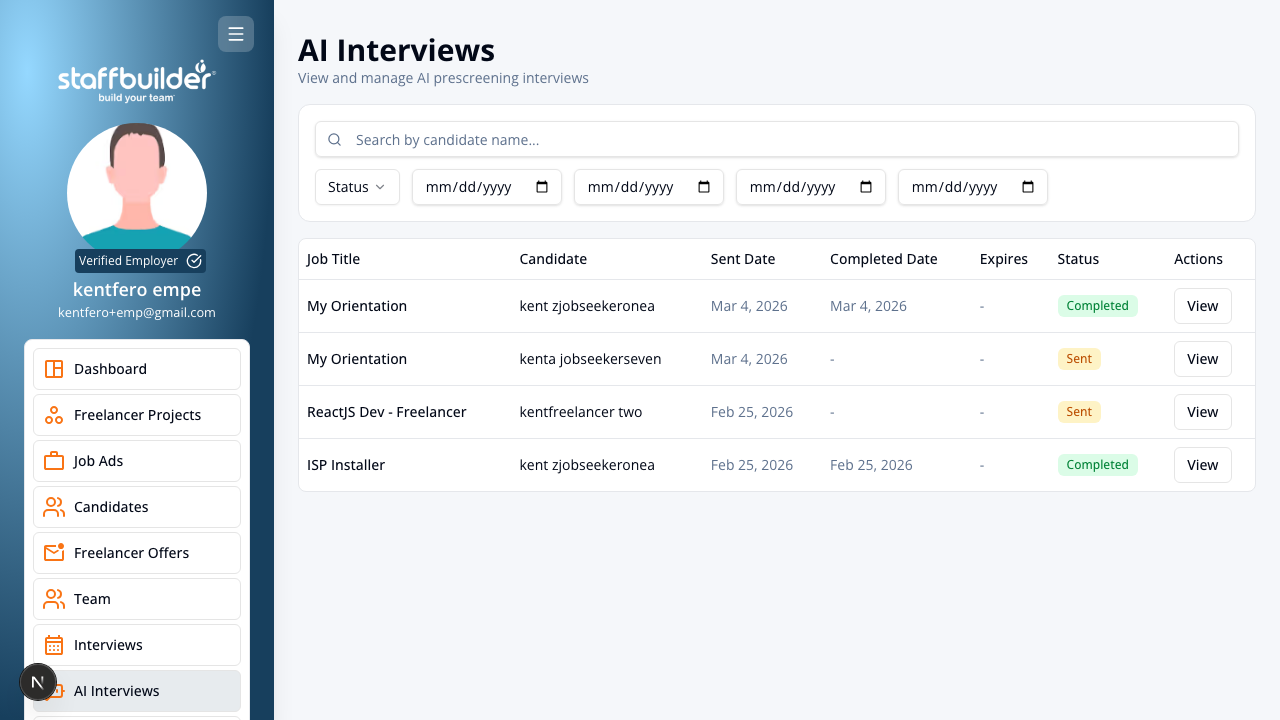Focus the search by candidate name field
This screenshot has height=720, width=1280.
(777, 140)
